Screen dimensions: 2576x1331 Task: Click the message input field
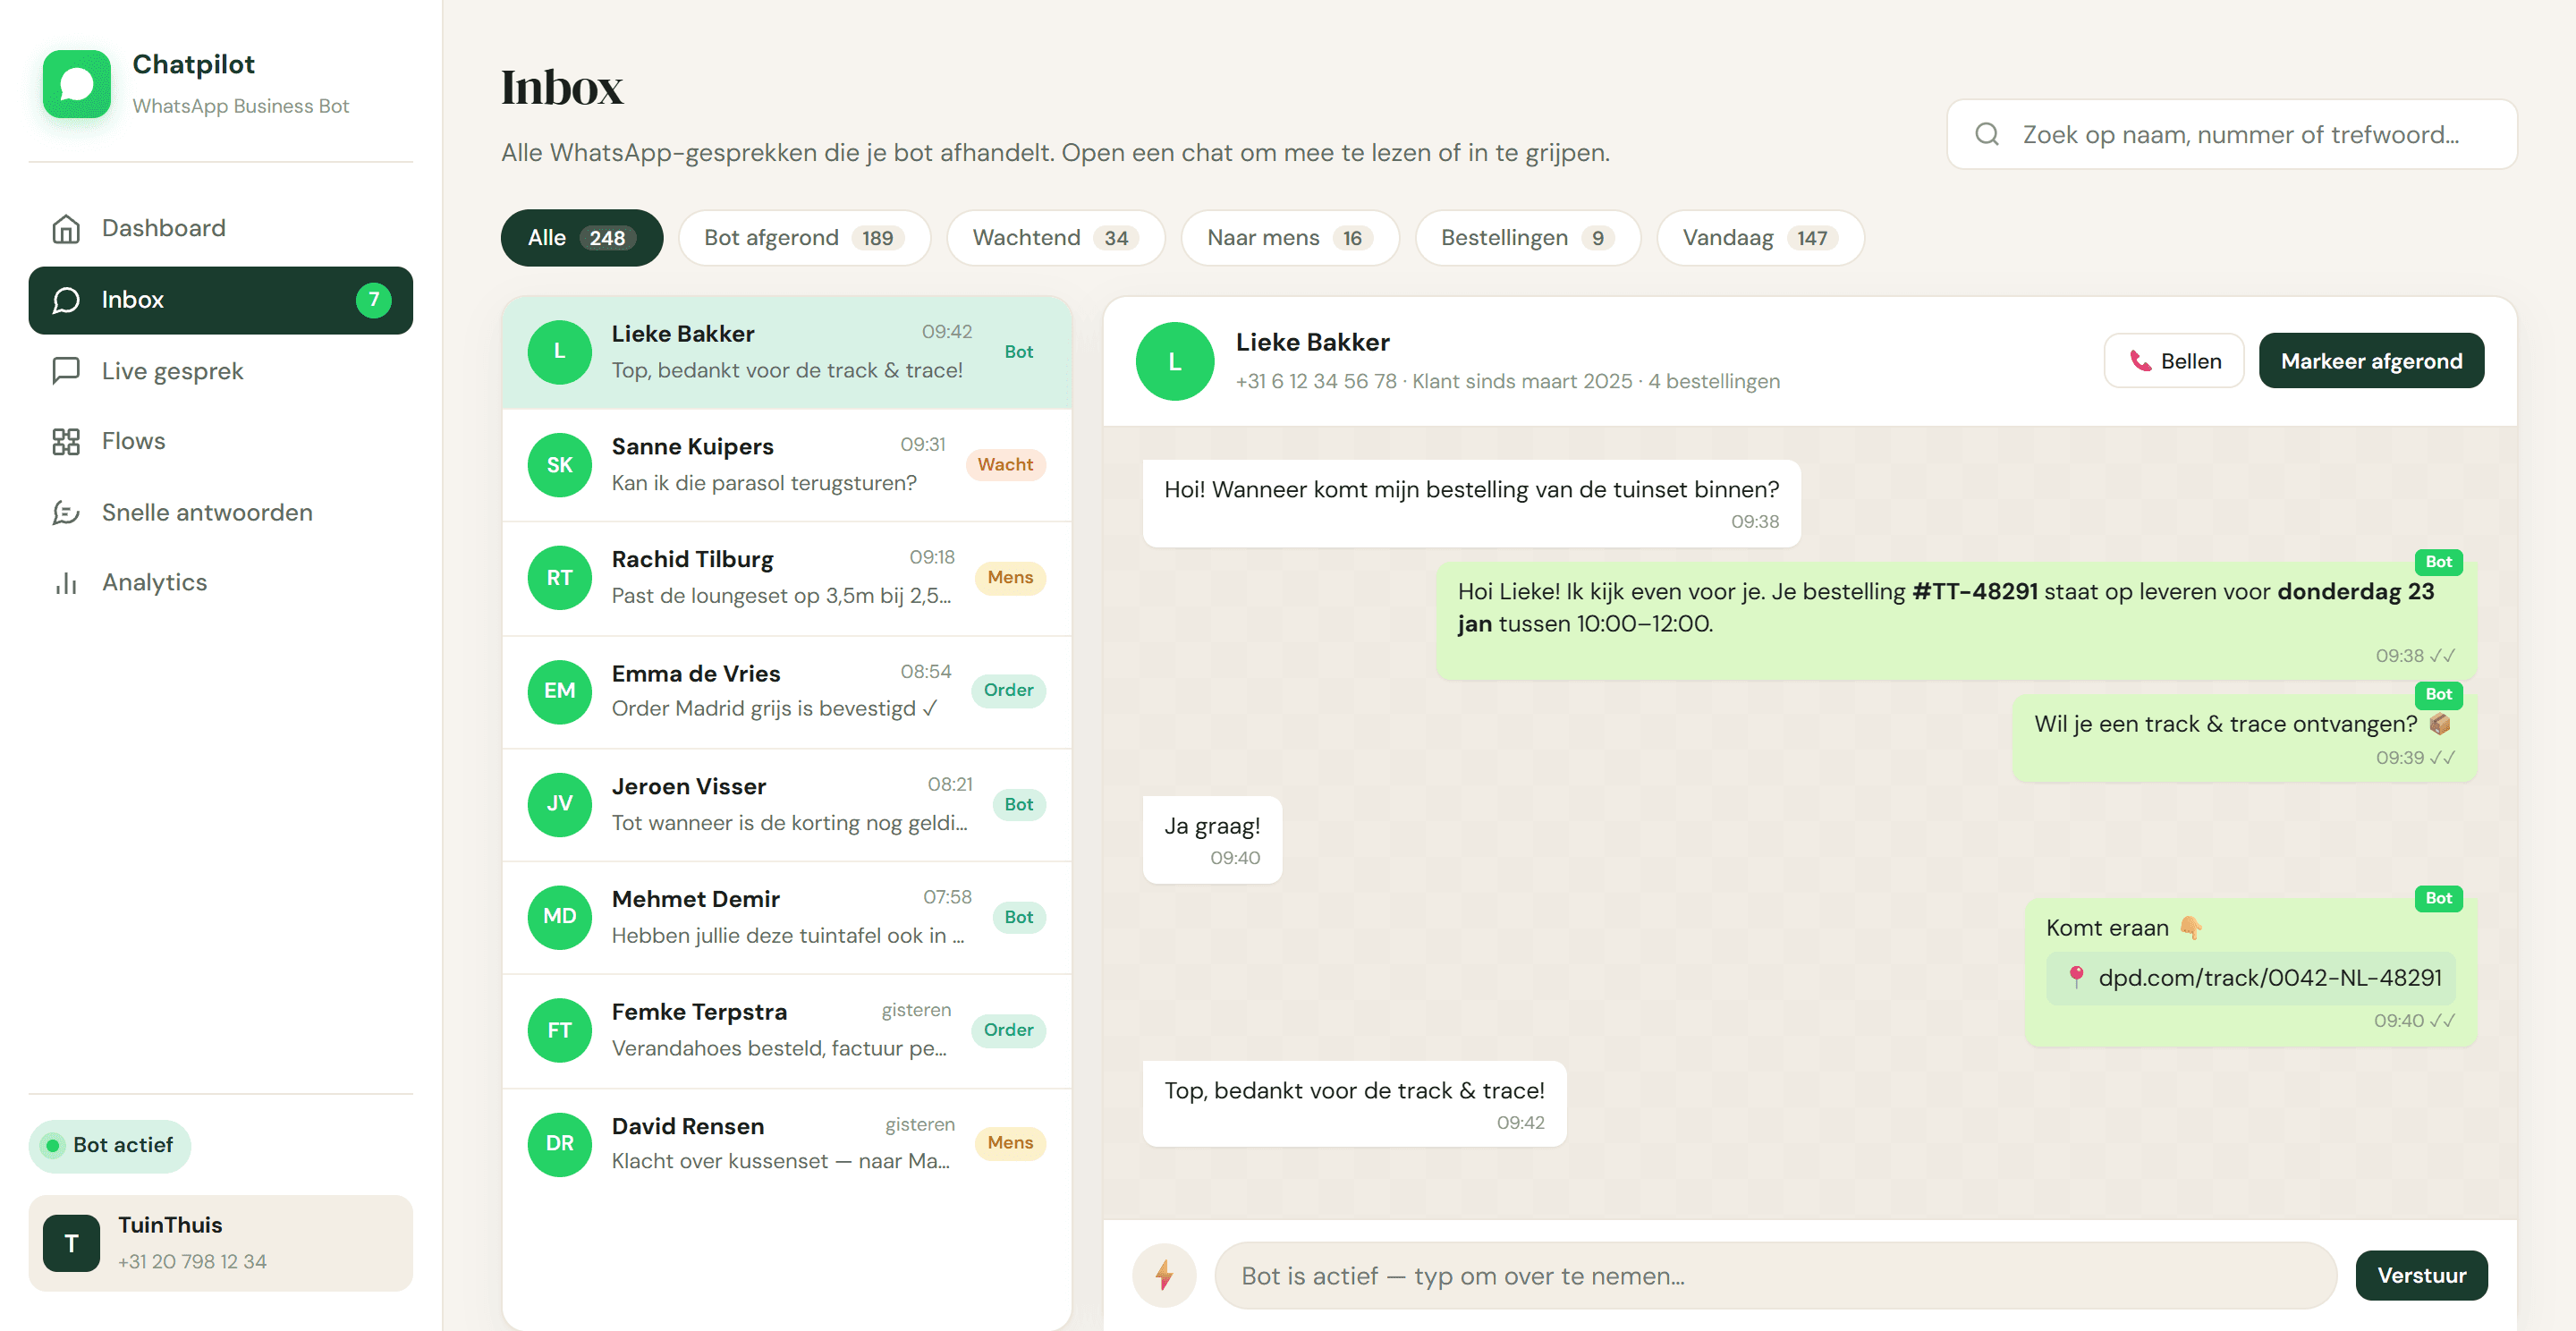tap(1776, 1275)
